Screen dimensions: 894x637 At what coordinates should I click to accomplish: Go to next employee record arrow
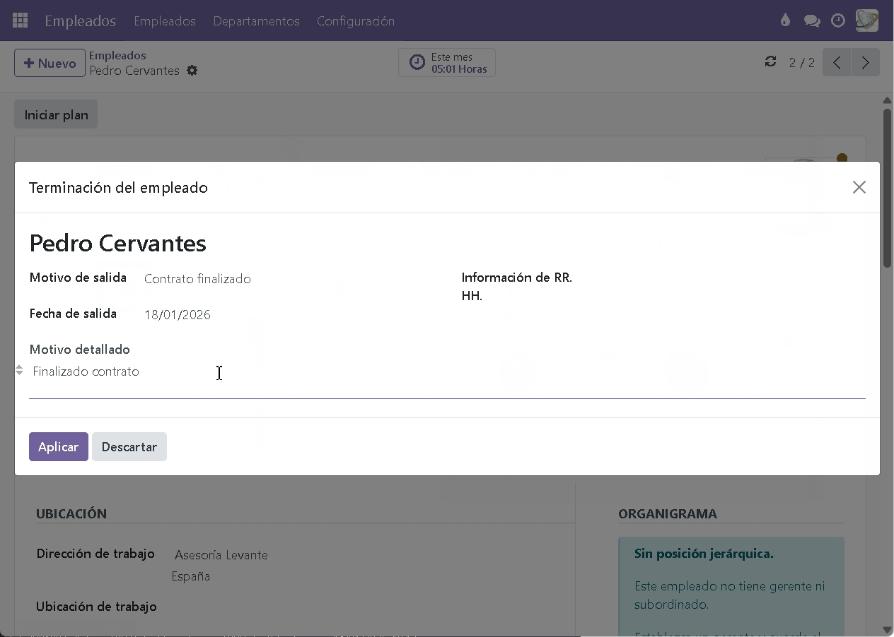(x=865, y=62)
